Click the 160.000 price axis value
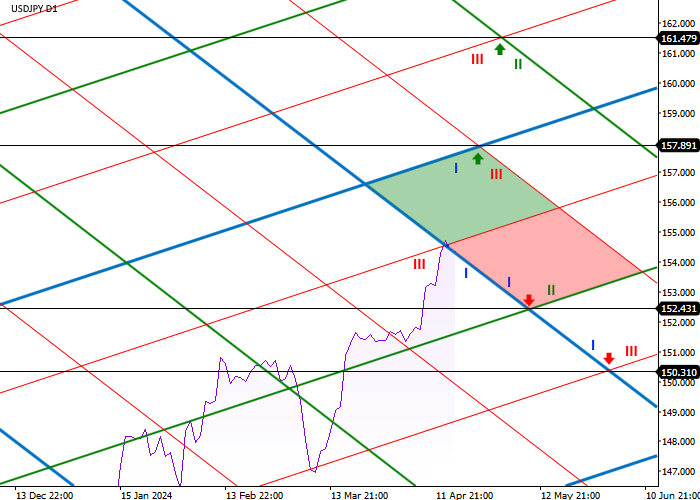 click(680, 83)
